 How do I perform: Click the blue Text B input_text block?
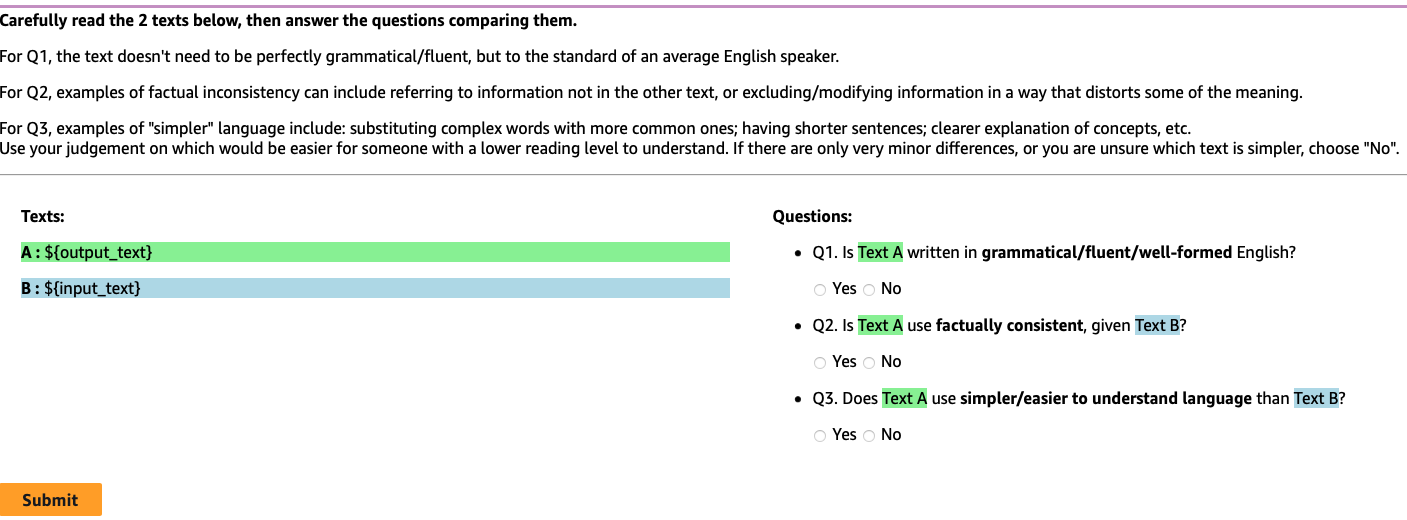[x=375, y=288]
